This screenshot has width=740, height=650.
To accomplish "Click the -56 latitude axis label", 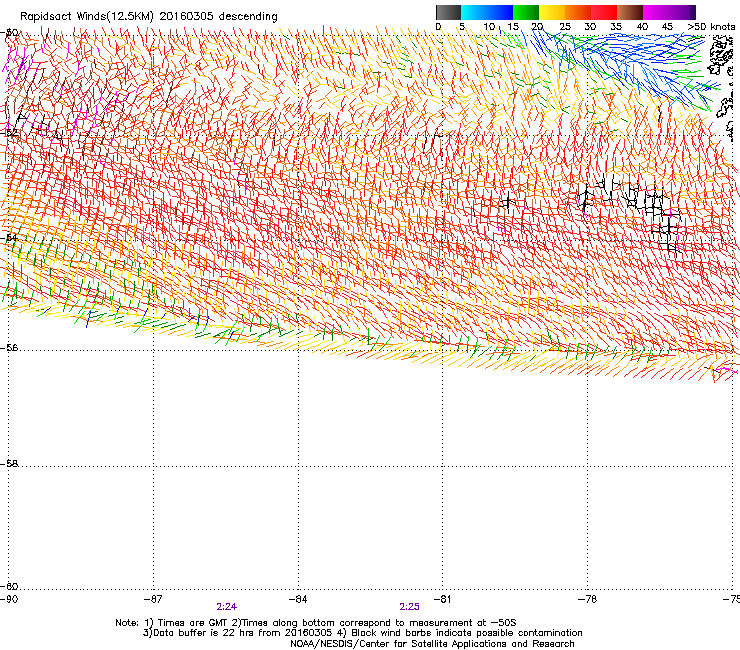I will pos(9,348).
